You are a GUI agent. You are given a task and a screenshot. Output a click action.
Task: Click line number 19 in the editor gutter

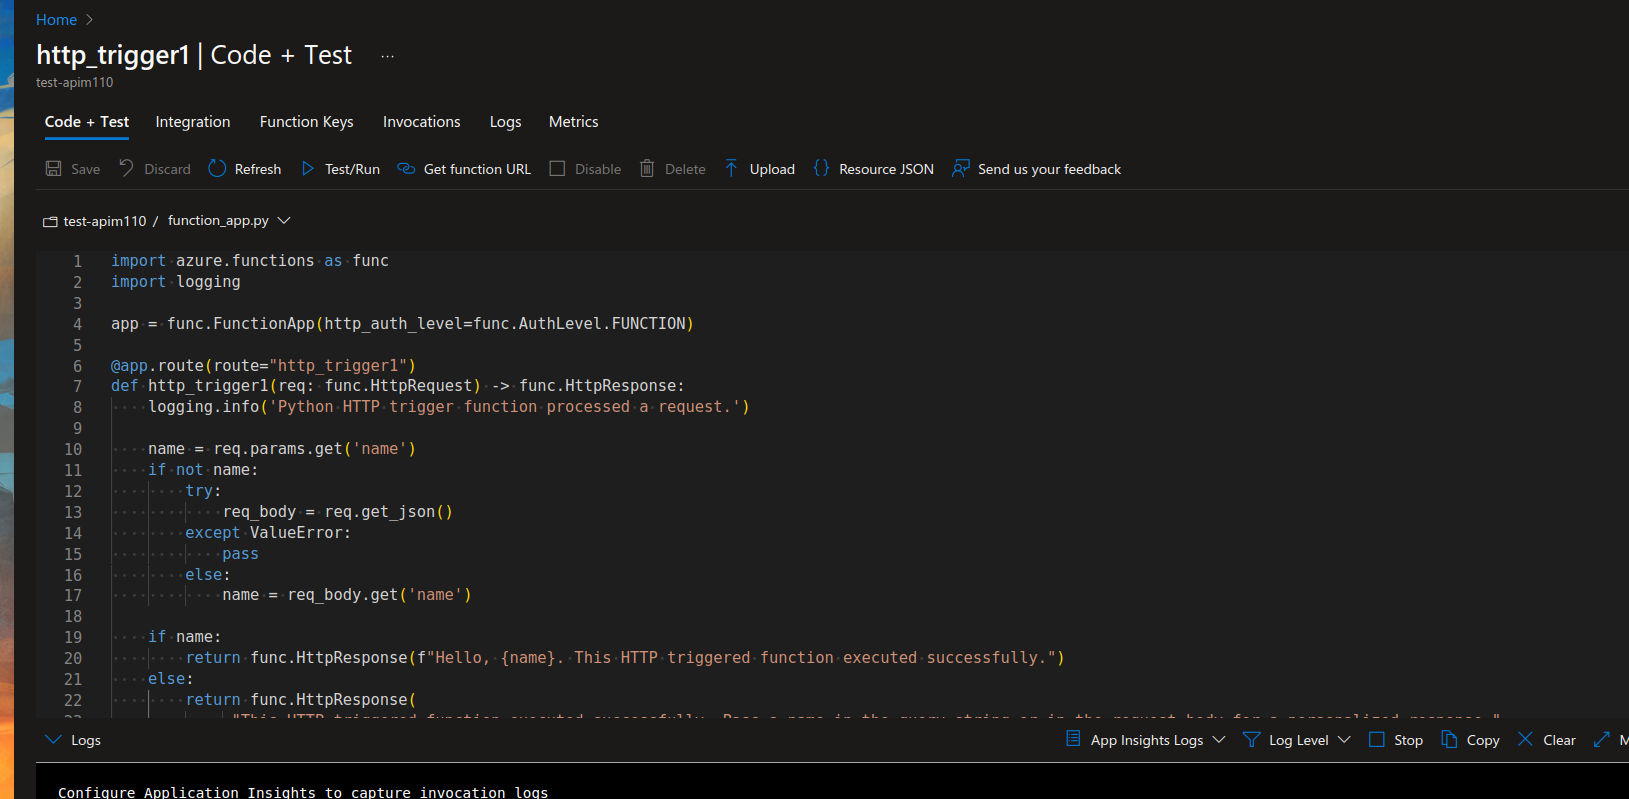pyautogui.click(x=73, y=637)
